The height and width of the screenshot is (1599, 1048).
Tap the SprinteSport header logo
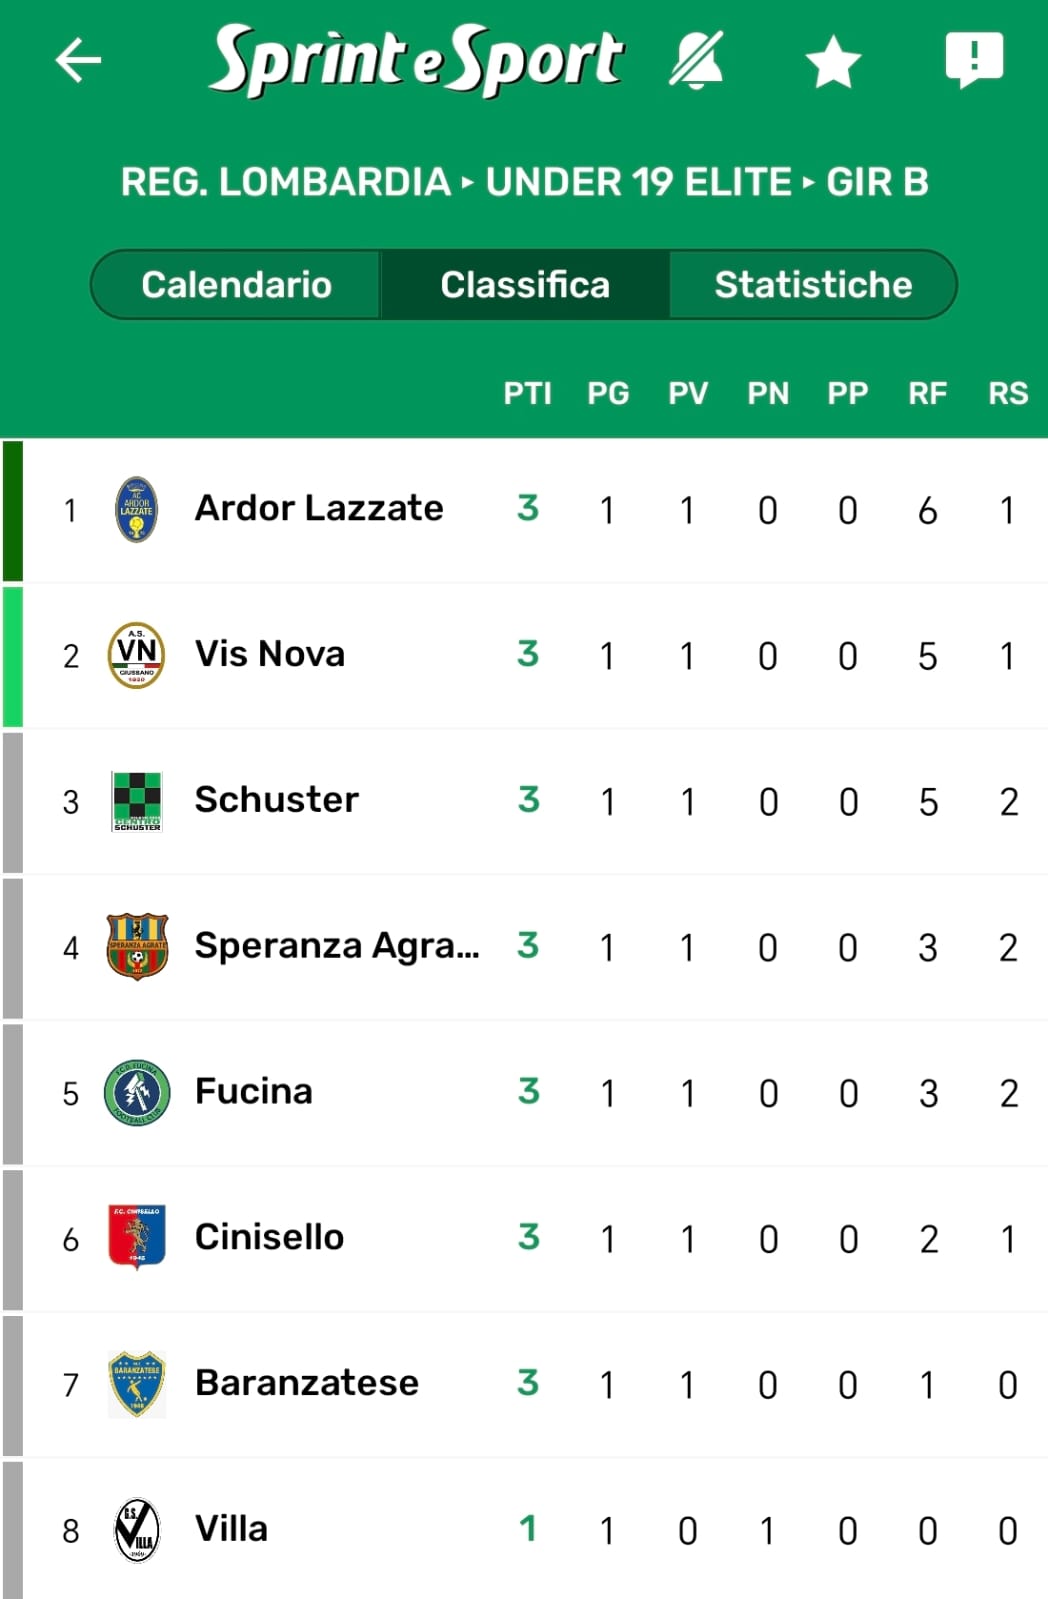pyautogui.click(x=416, y=60)
